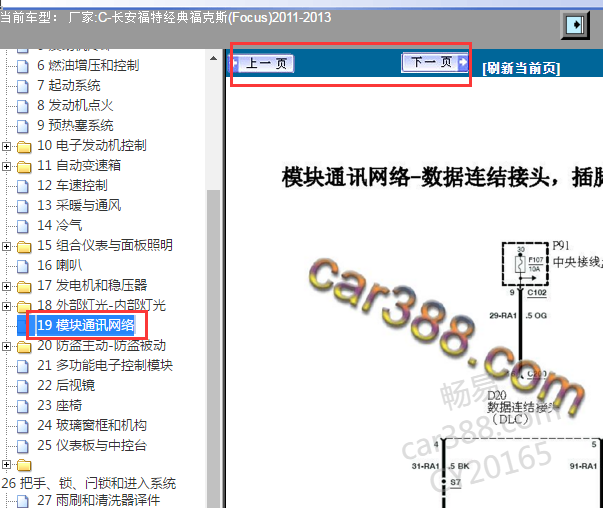Select the 17 发电机和稳压器 label
This screenshot has width=603, height=508.
click(92, 285)
